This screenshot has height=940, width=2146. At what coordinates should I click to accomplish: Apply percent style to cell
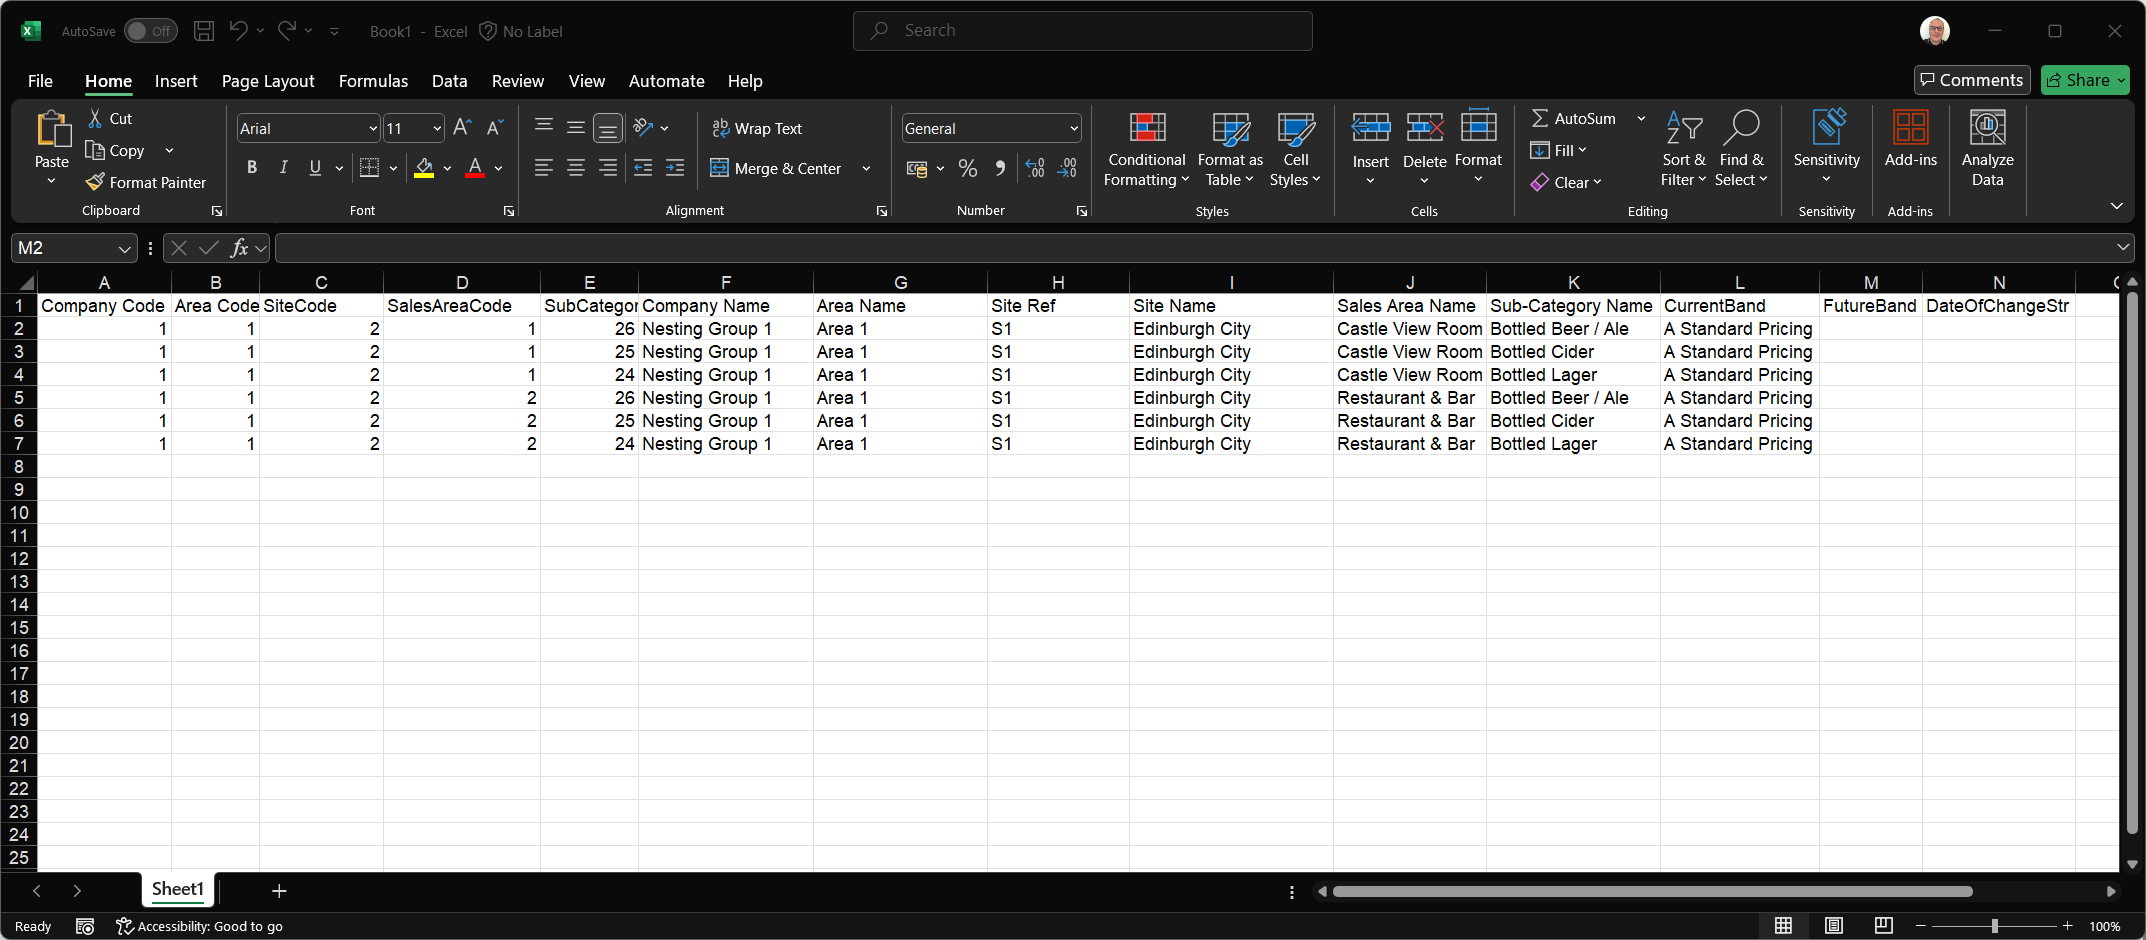[x=967, y=168]
